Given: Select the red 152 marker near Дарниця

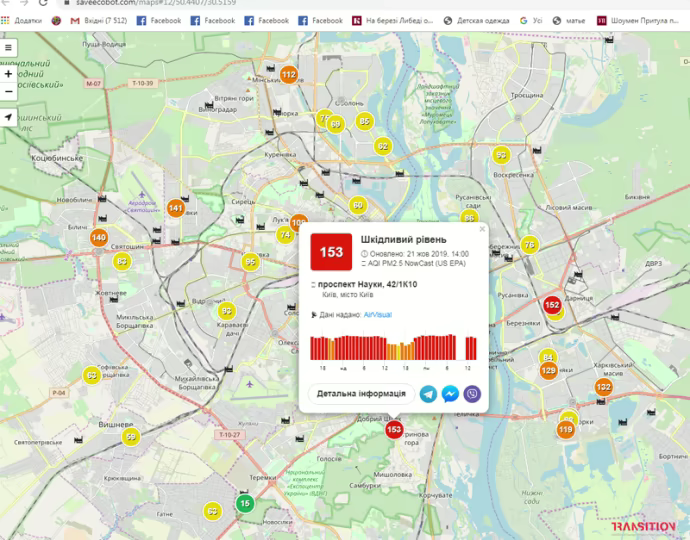Looking at the screenshot, I should (552, 304).
